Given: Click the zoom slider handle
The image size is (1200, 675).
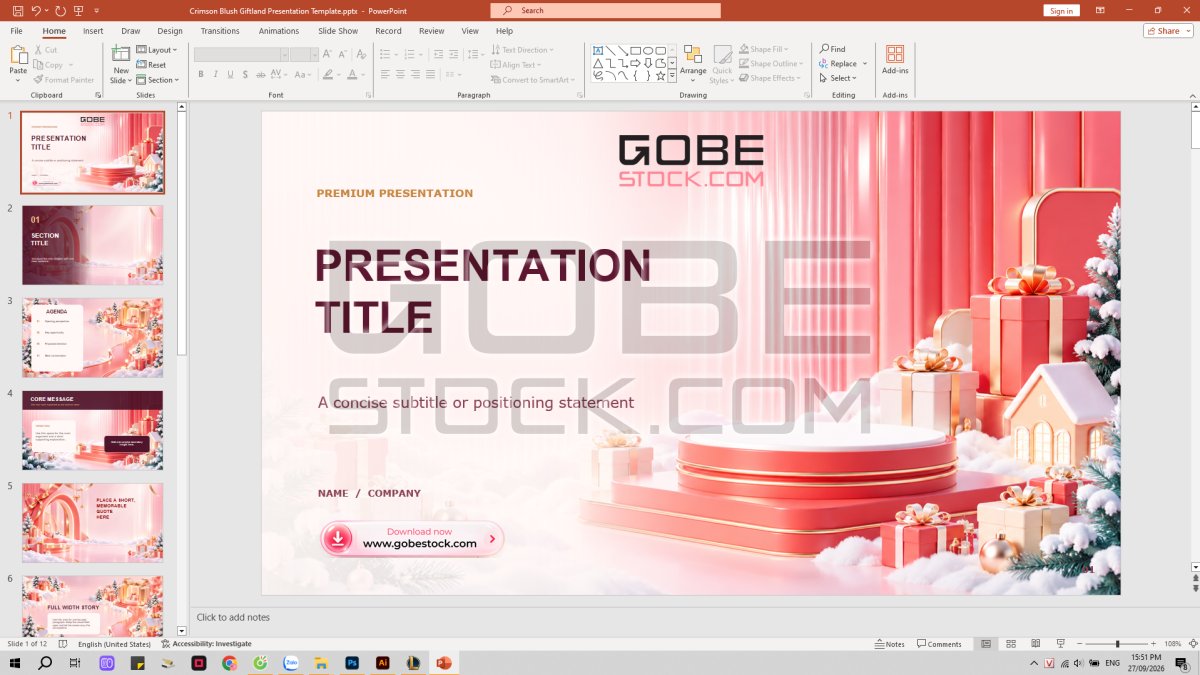Looking at the screenshot, I should point(1118,644).
